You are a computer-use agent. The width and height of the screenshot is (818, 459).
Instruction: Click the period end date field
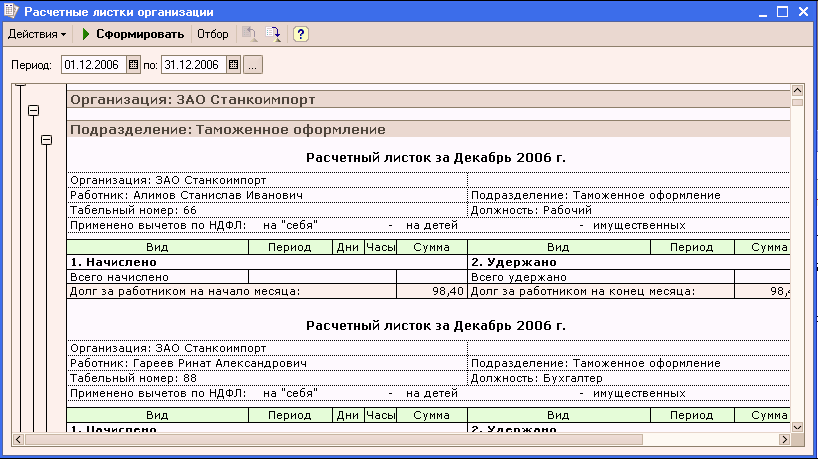[x=193, y=65]
